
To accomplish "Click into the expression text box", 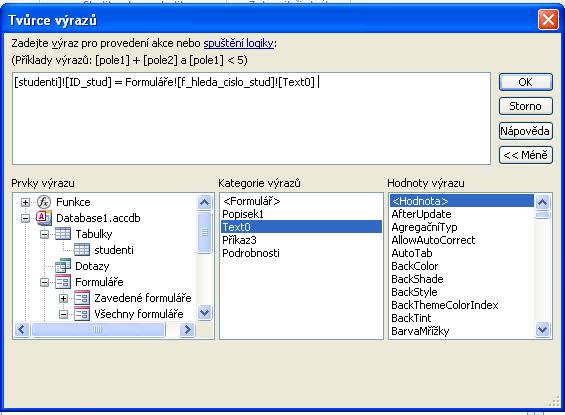I will [252, 119].
